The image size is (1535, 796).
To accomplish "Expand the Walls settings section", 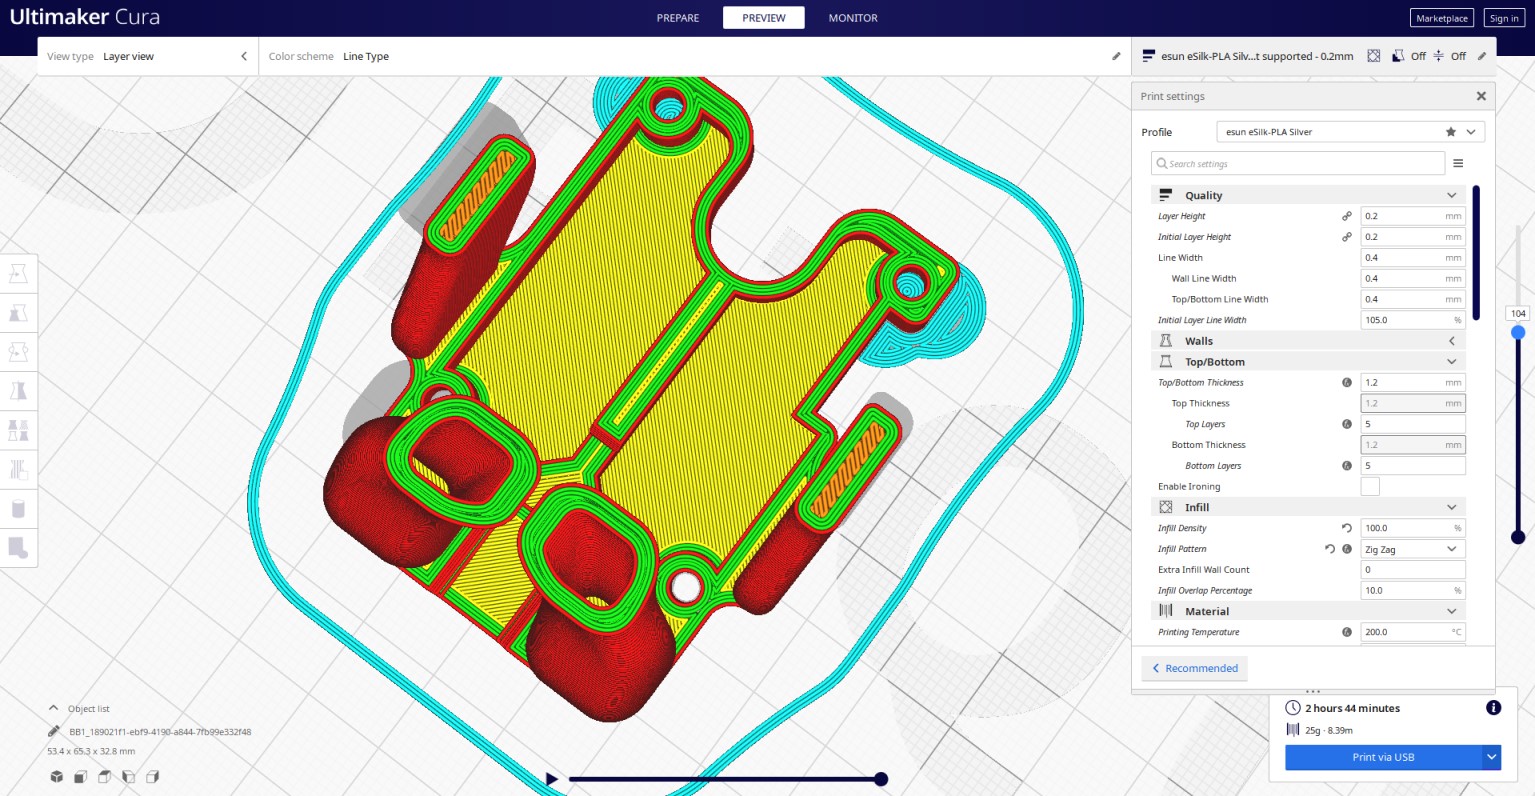I will [x=1308, y=341].
